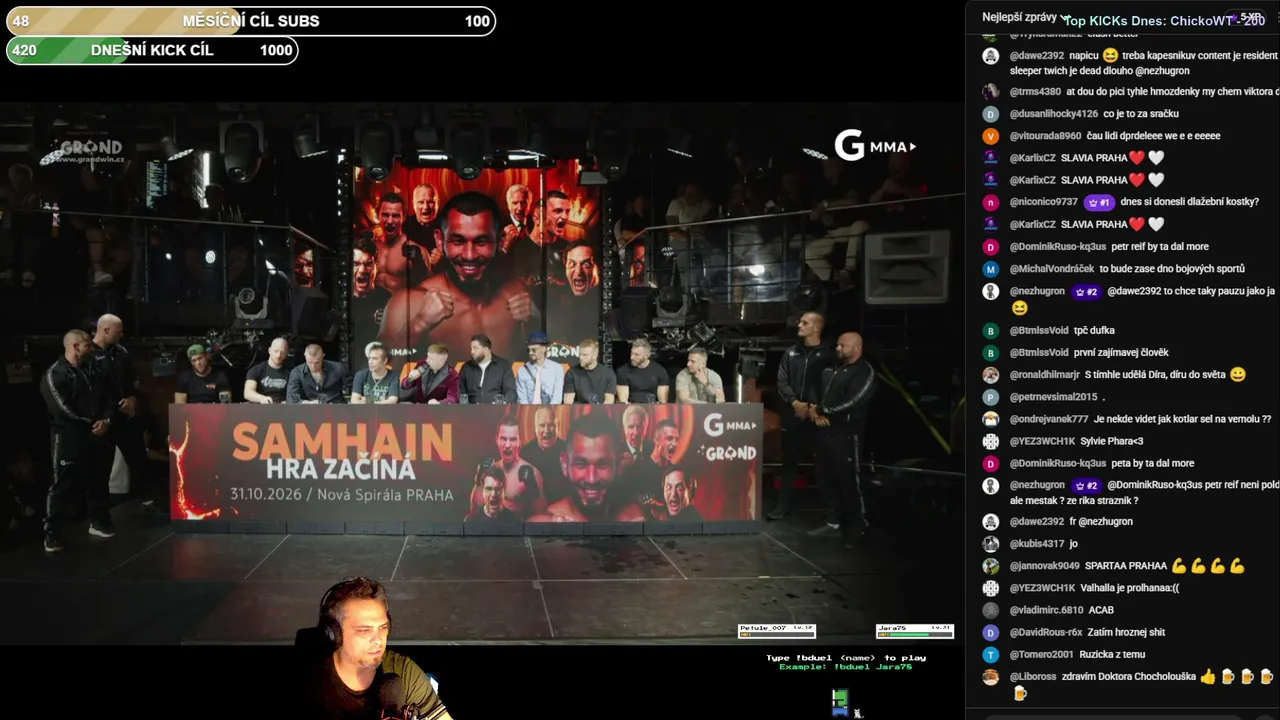Click the @nezhugron mention in "fr @nezhugron"
Viewport: 1280px width, 720px height.
1105,522
